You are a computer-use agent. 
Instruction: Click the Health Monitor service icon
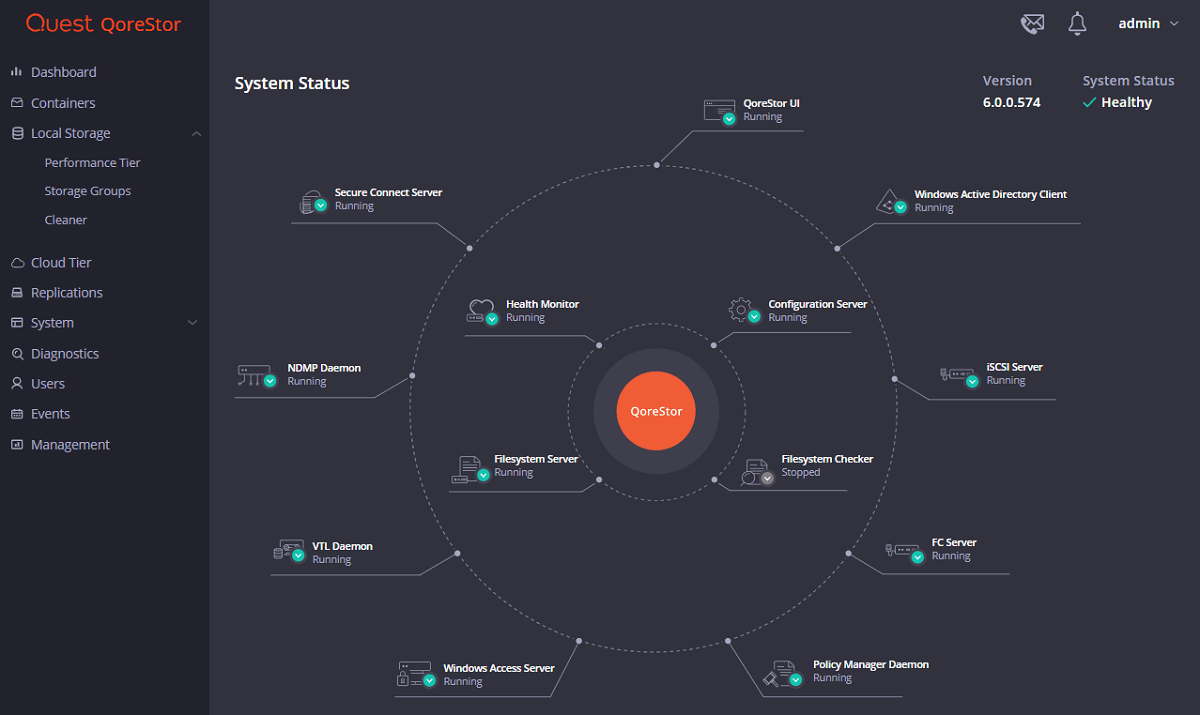pyautogui.click(x=481, y=310)
